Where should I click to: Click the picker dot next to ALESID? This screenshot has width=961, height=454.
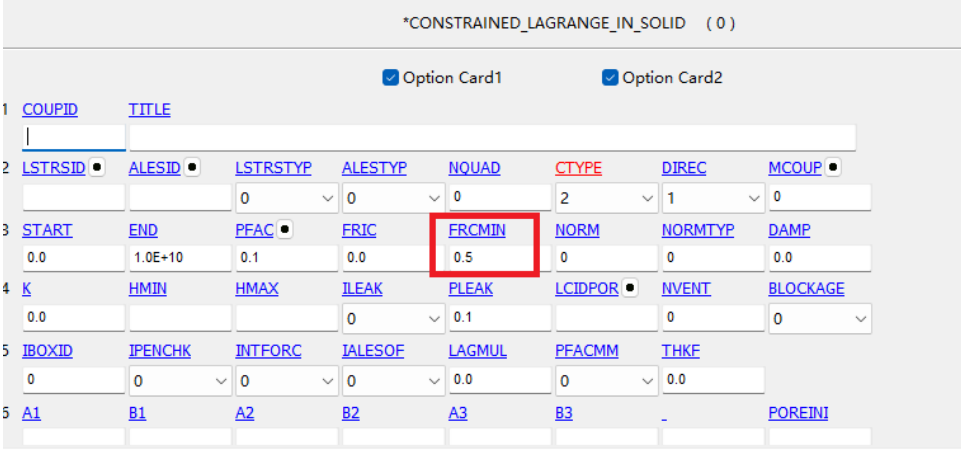pos(192,167)
